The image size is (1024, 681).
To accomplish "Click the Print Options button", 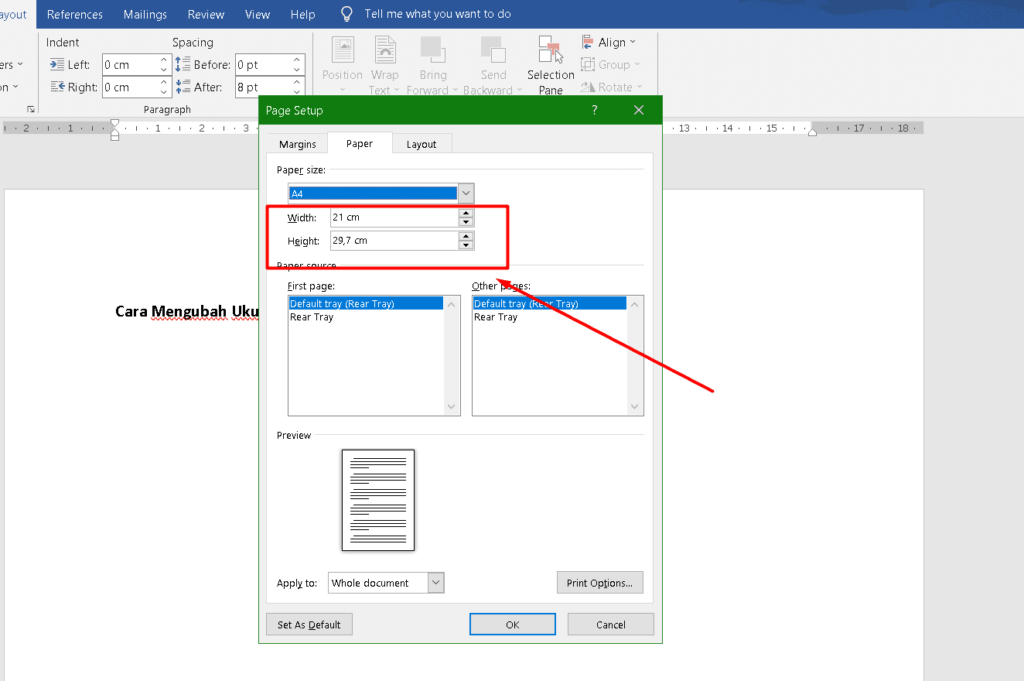I will (x=599, y=583).
